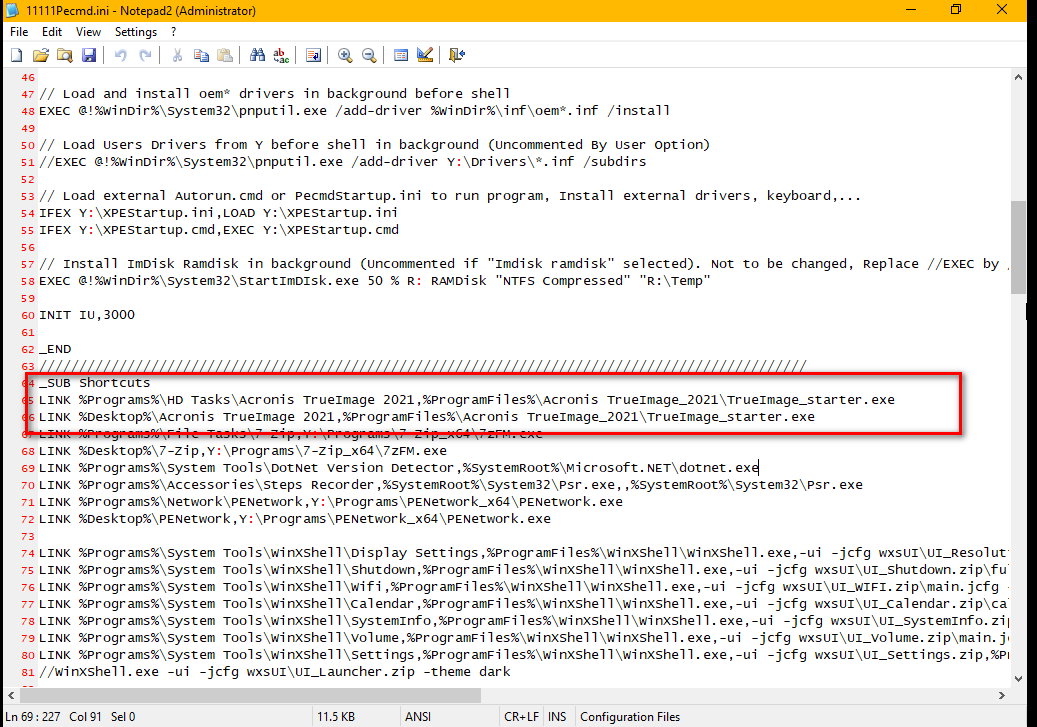Place cursor on the INIT IU,3000 line
This screenshot has height=727, width=1037.
[x=87, y=315]
